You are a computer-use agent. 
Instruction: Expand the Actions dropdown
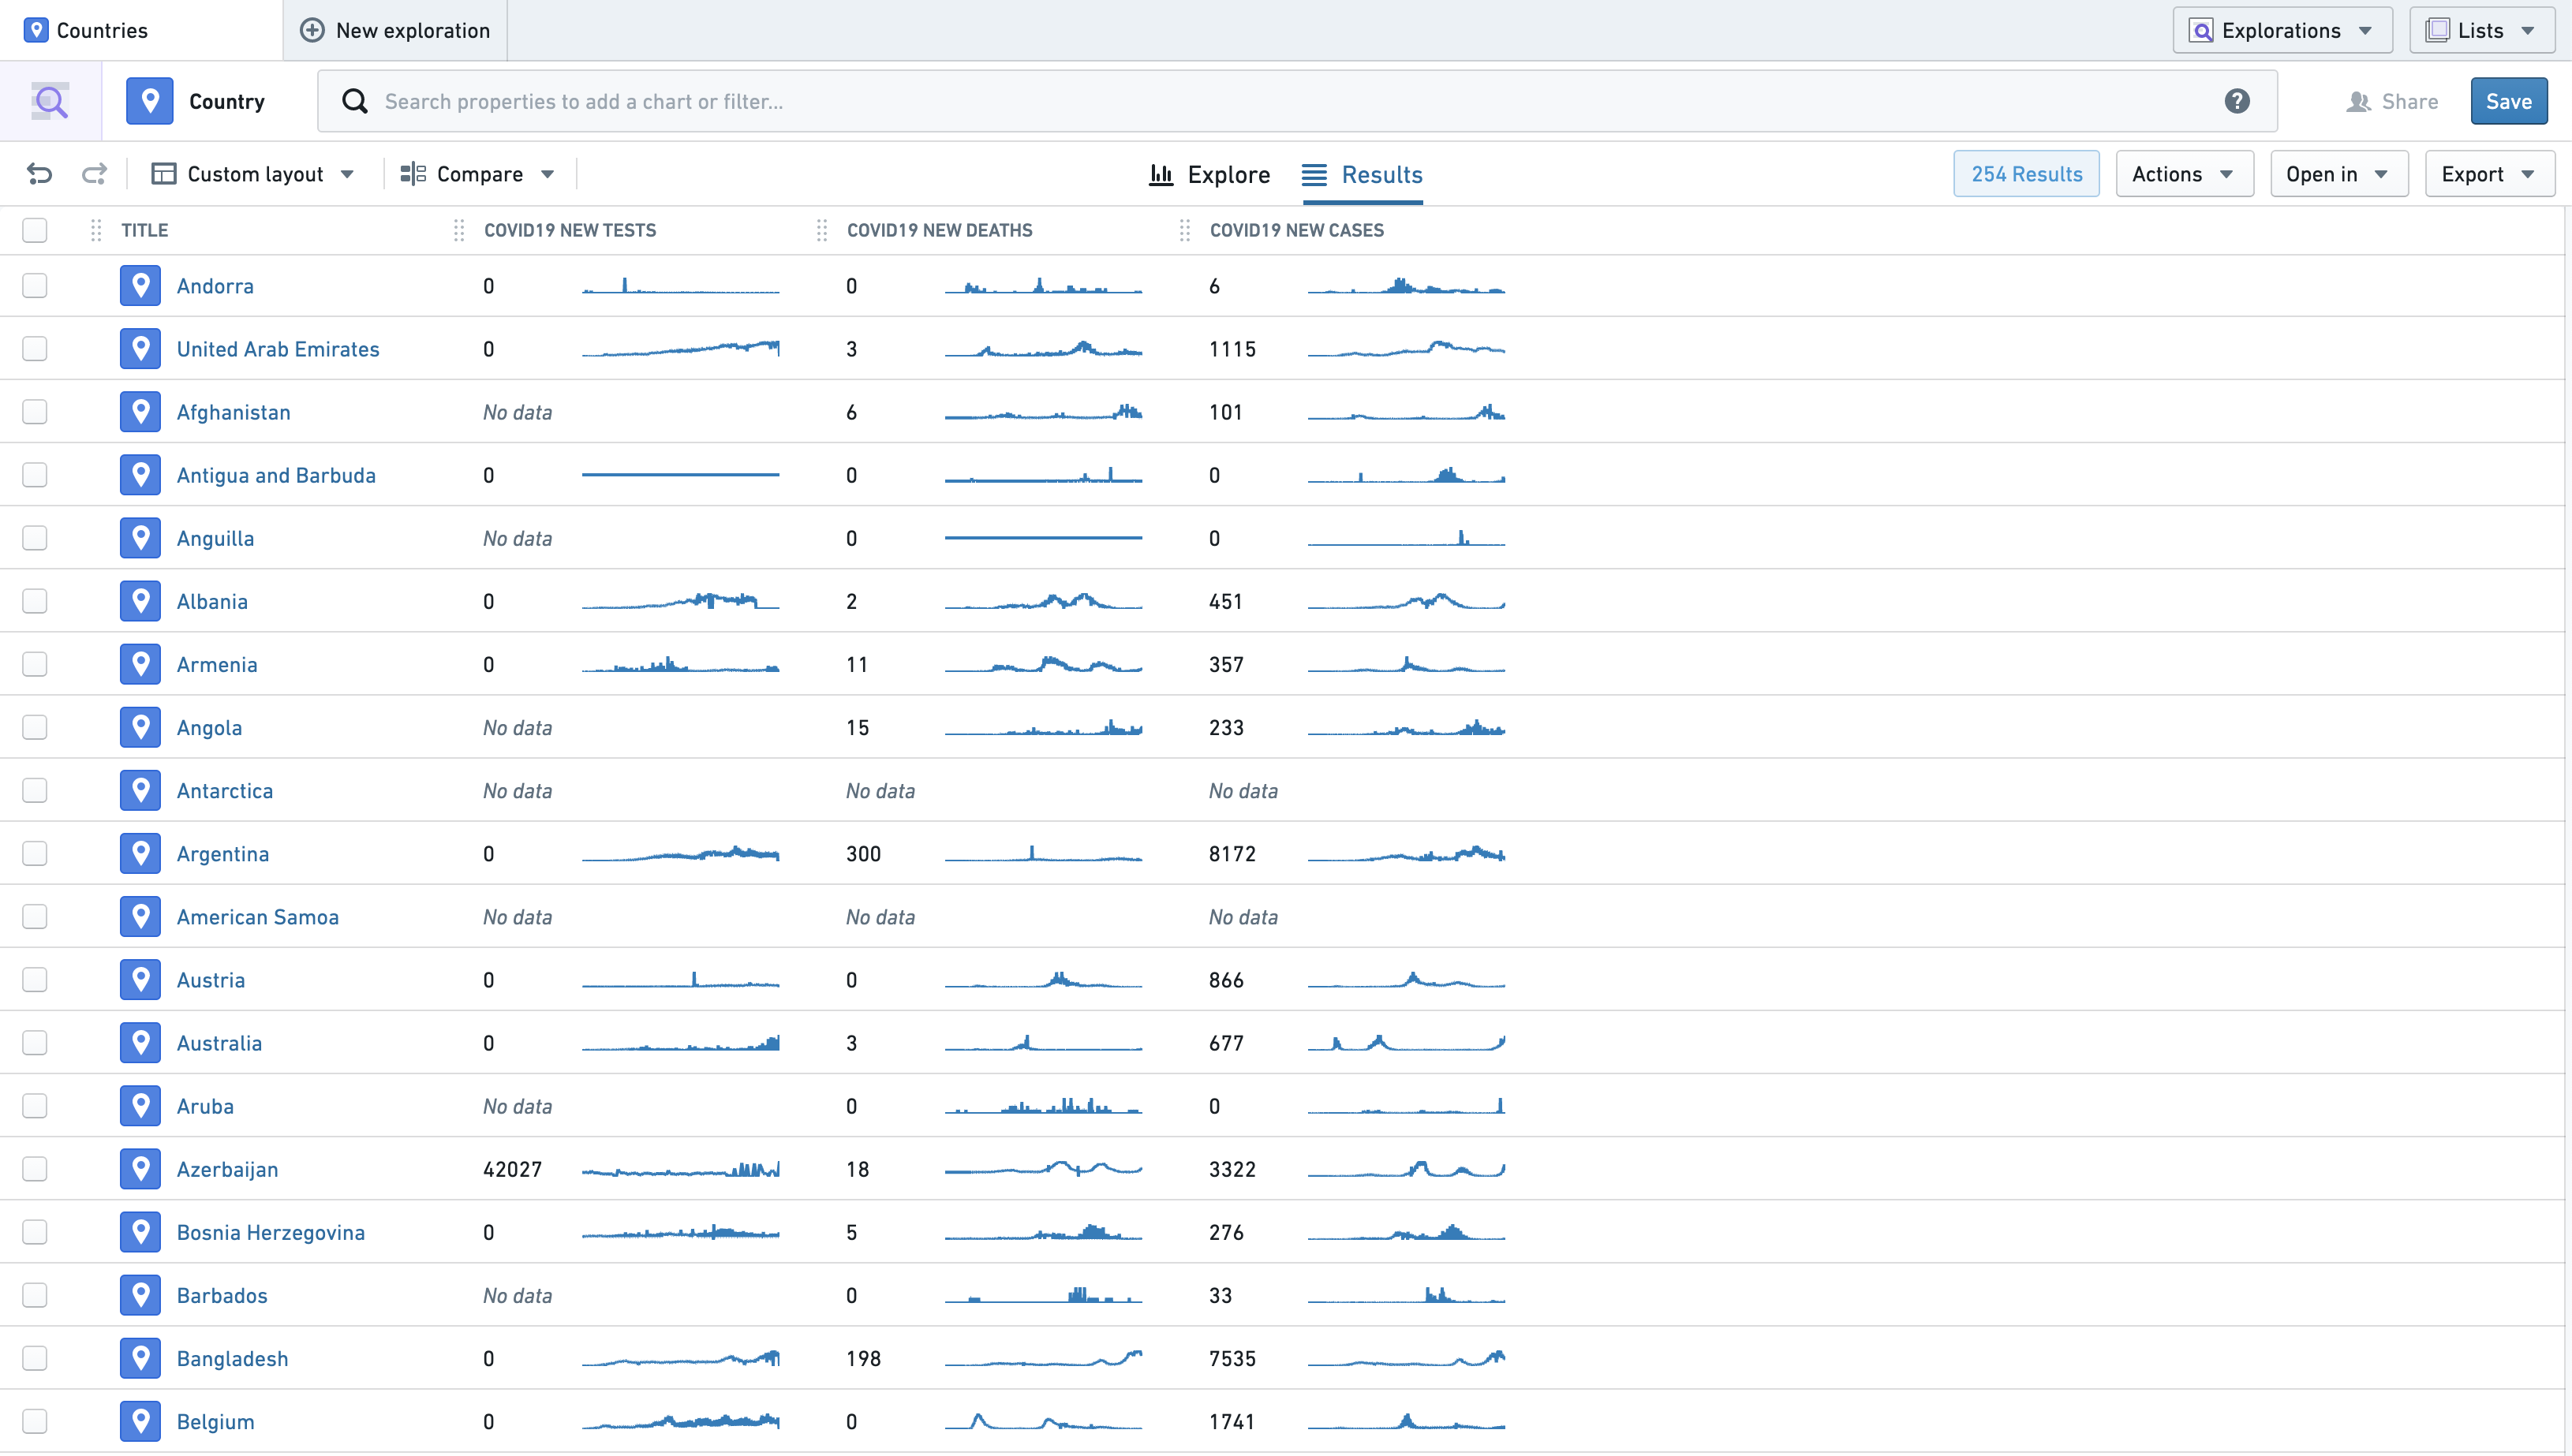(2184, 174)
